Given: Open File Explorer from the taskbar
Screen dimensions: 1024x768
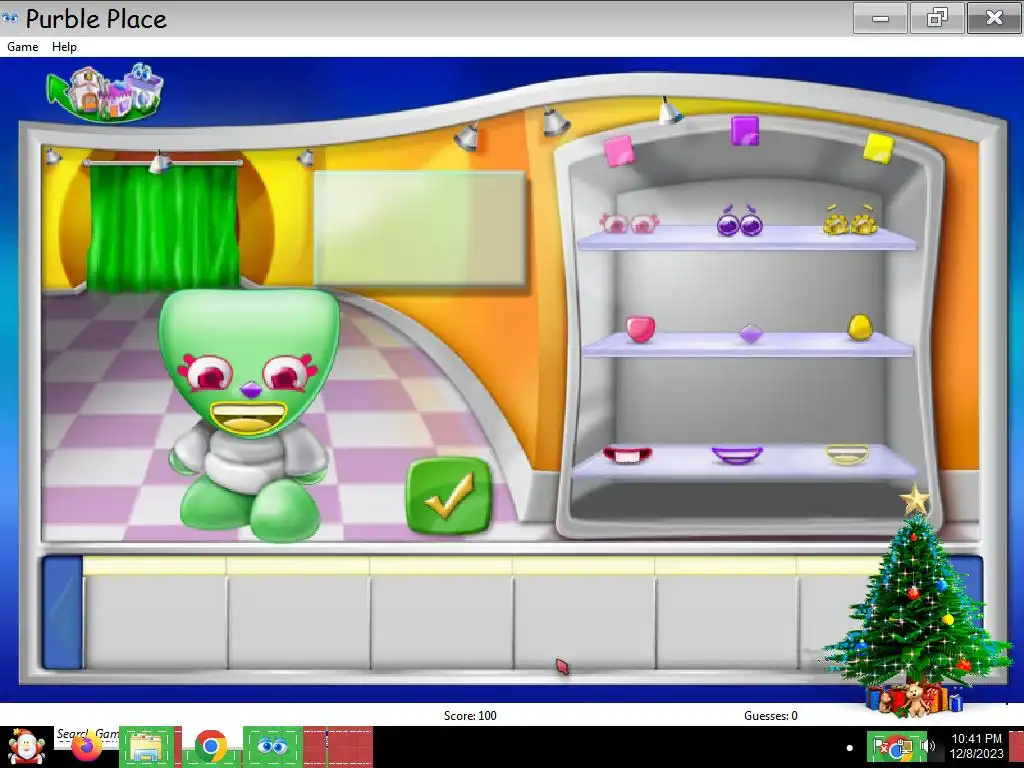Looking at the screenshot, I should [x=146, y=747].
